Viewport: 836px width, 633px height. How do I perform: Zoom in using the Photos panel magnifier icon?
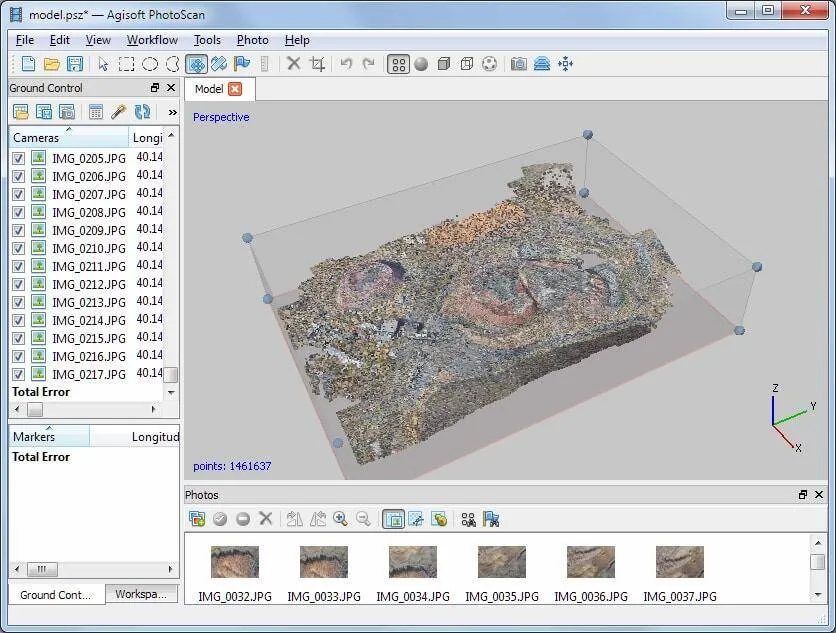coord(338,518)
